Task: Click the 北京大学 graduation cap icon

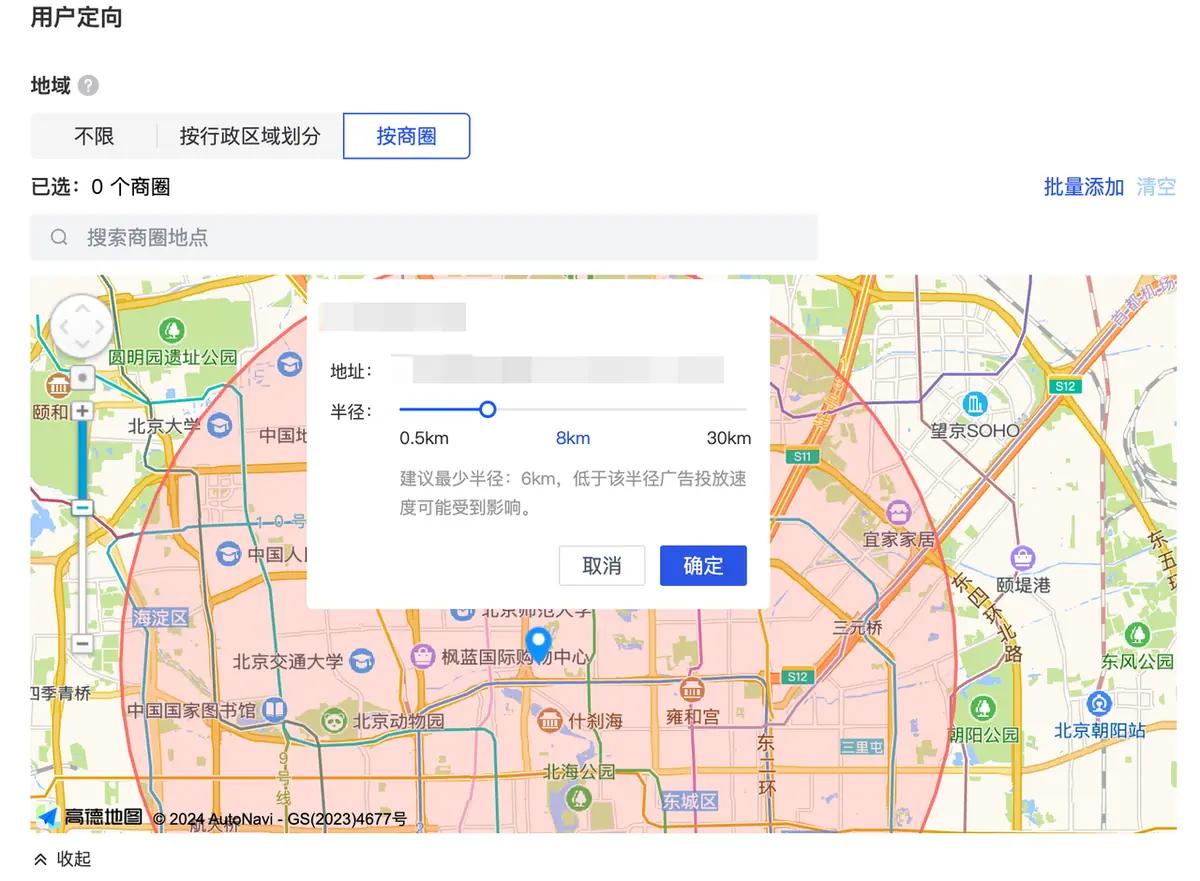Action: coord(219,425)
